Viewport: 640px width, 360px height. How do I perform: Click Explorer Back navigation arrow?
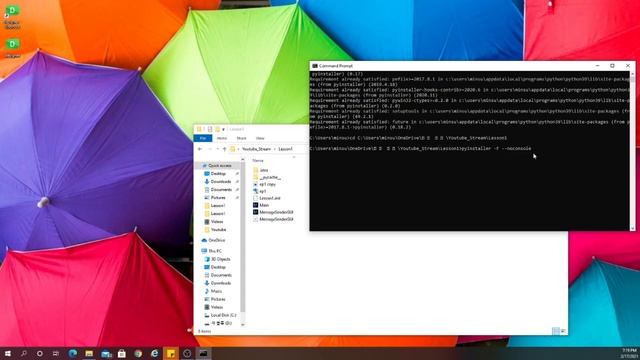click(x=200, y=149)
